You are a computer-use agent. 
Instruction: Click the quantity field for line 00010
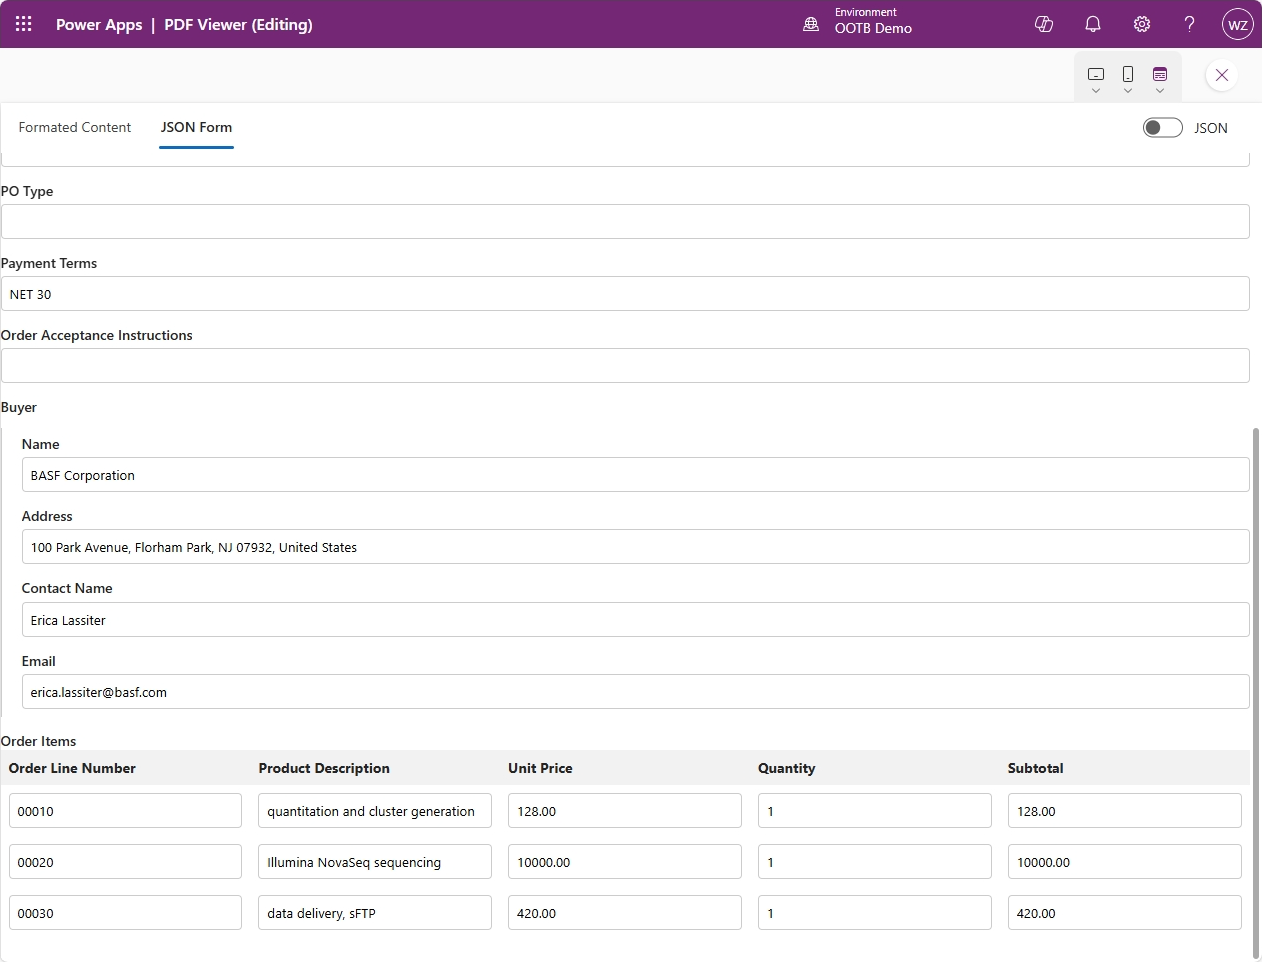click(875, 810)
